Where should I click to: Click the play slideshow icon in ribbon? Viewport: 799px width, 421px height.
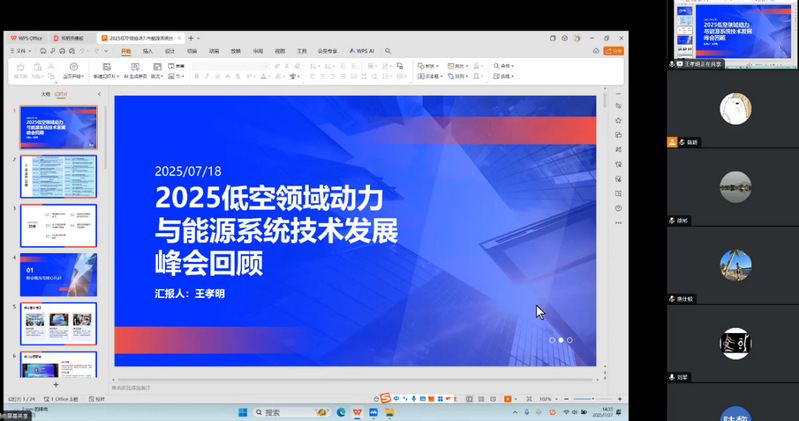click(74, 67)
